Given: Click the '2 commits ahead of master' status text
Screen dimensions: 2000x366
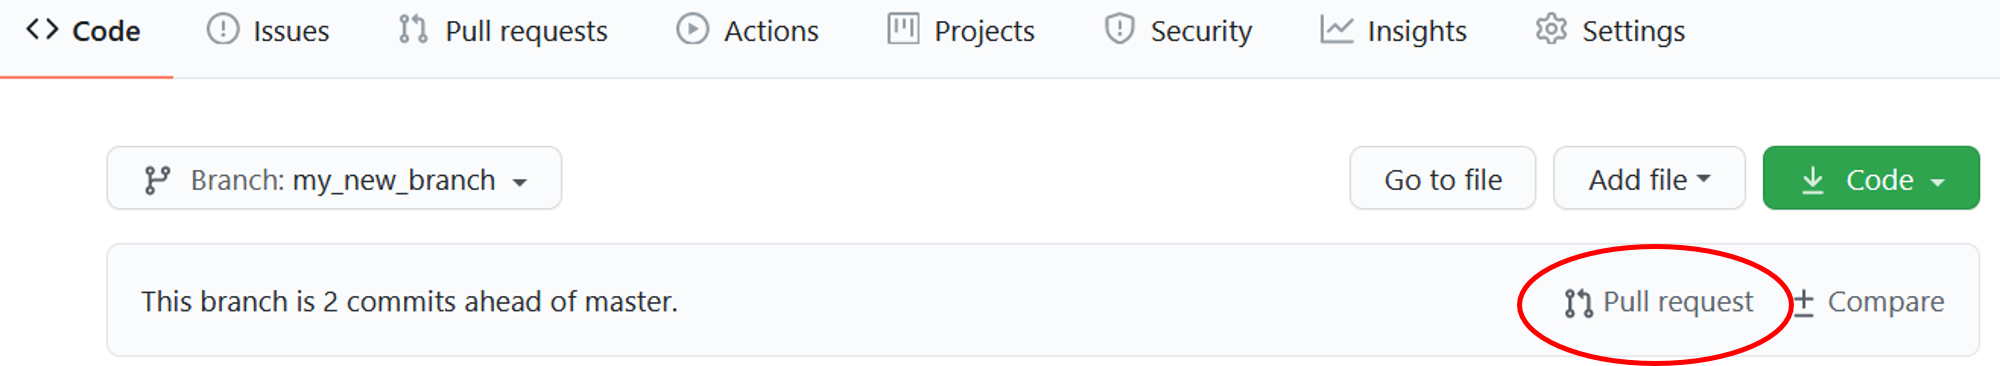Looking at the screenshot, I should 500,302.
